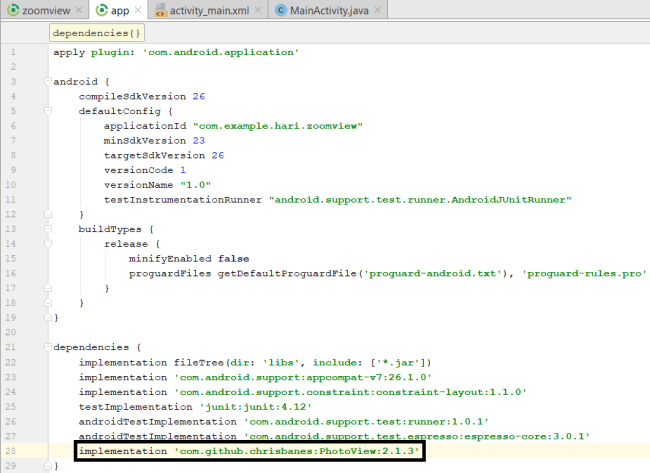Click line number 1 in gutter
650x473 pixels.
(x=13, y=52)
